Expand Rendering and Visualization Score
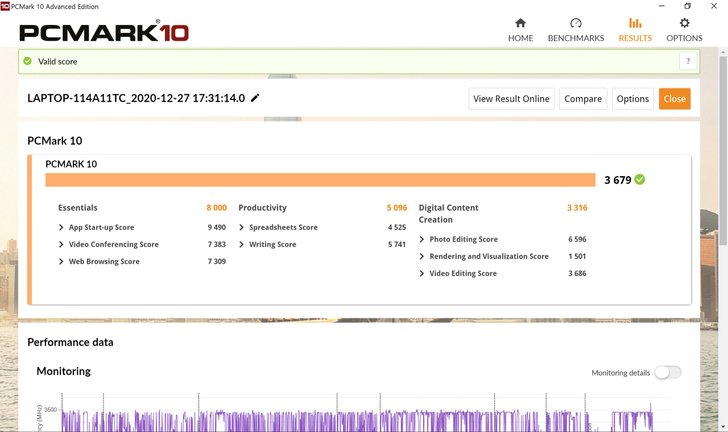The image size is (728, 432). [x=422, y=256]
